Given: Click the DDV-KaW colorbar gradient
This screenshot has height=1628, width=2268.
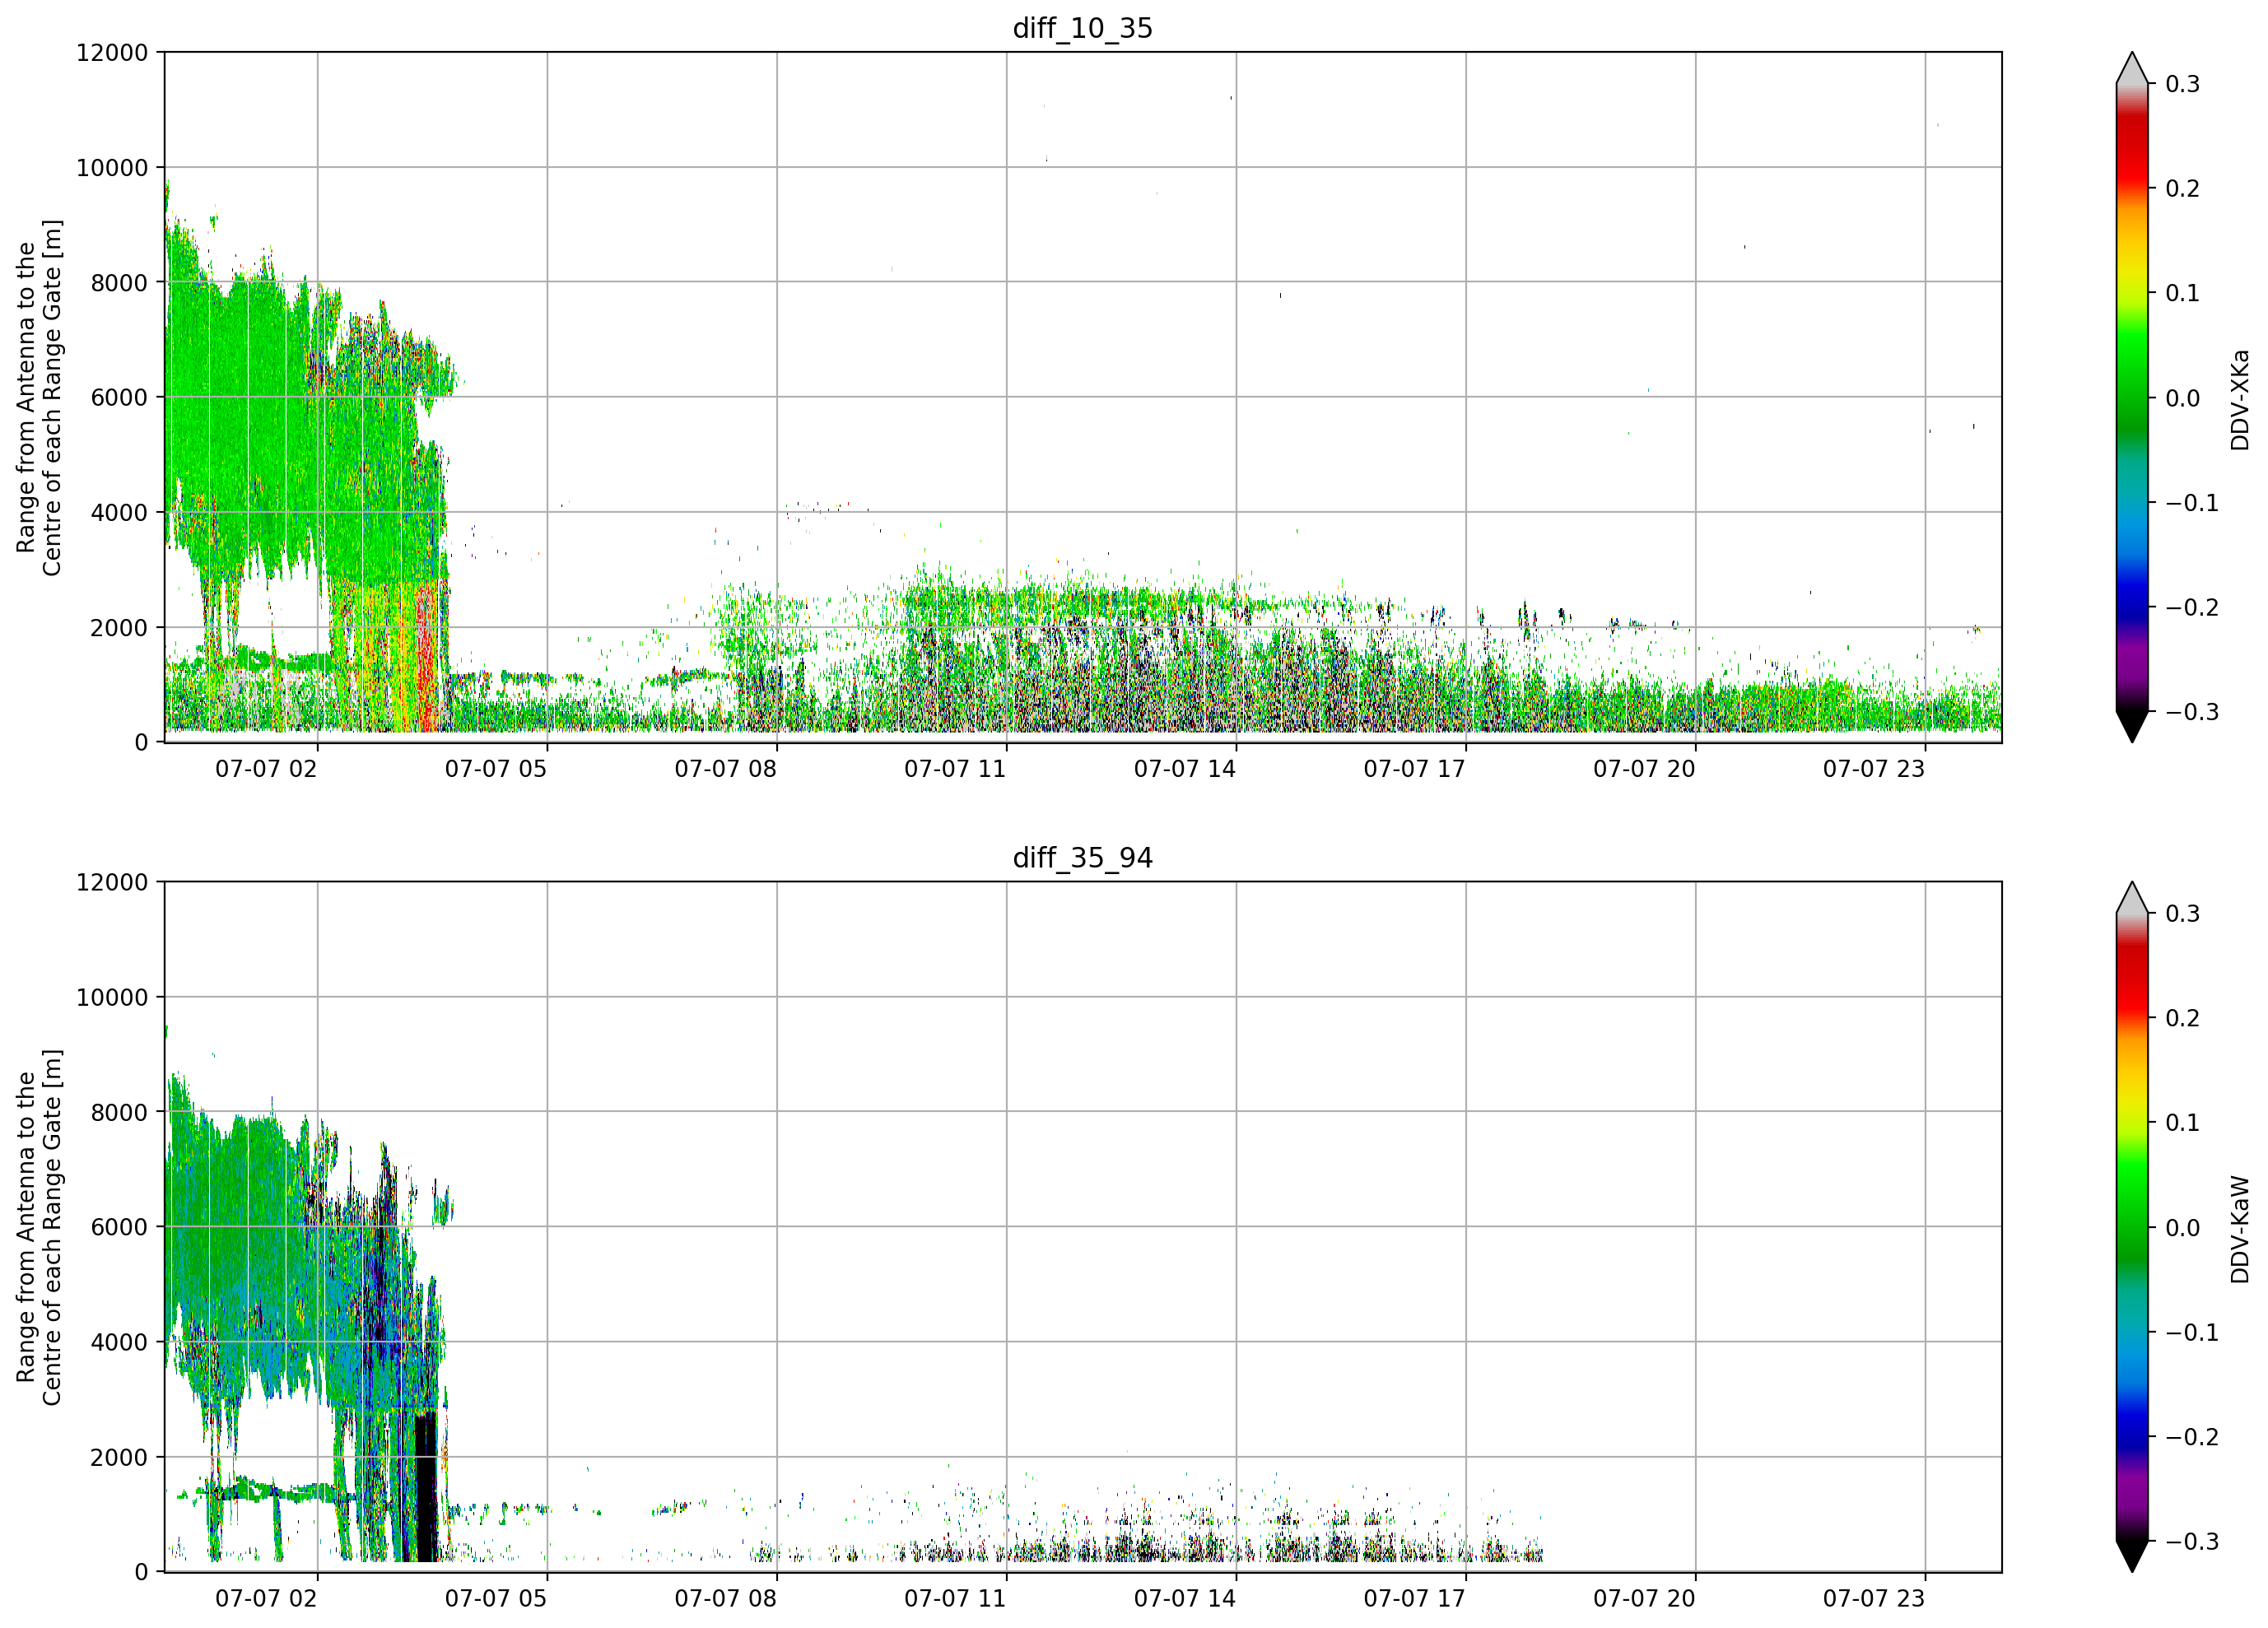Looking at the screenshot, I should (2131, 1227).
